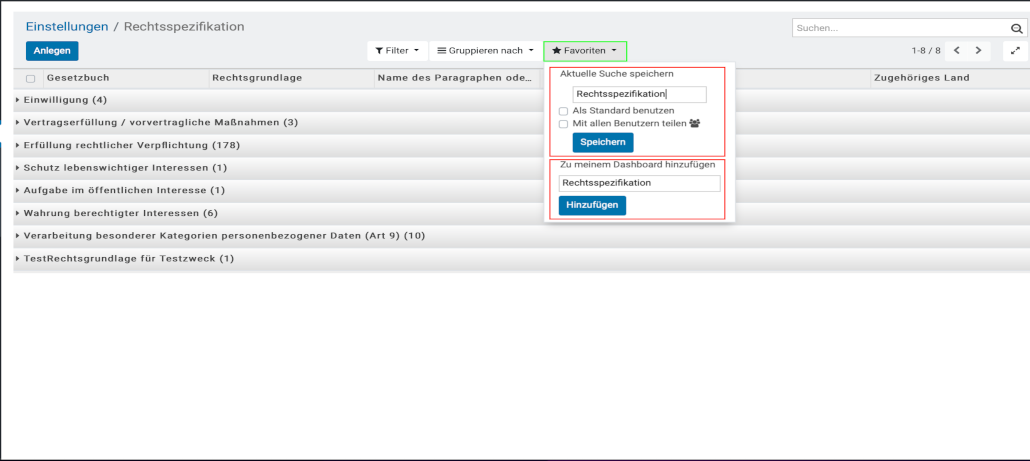This screenshot has width=1030, height=461.
Task: Click the expand fullscreen icon
Action: coord(1015,51)
